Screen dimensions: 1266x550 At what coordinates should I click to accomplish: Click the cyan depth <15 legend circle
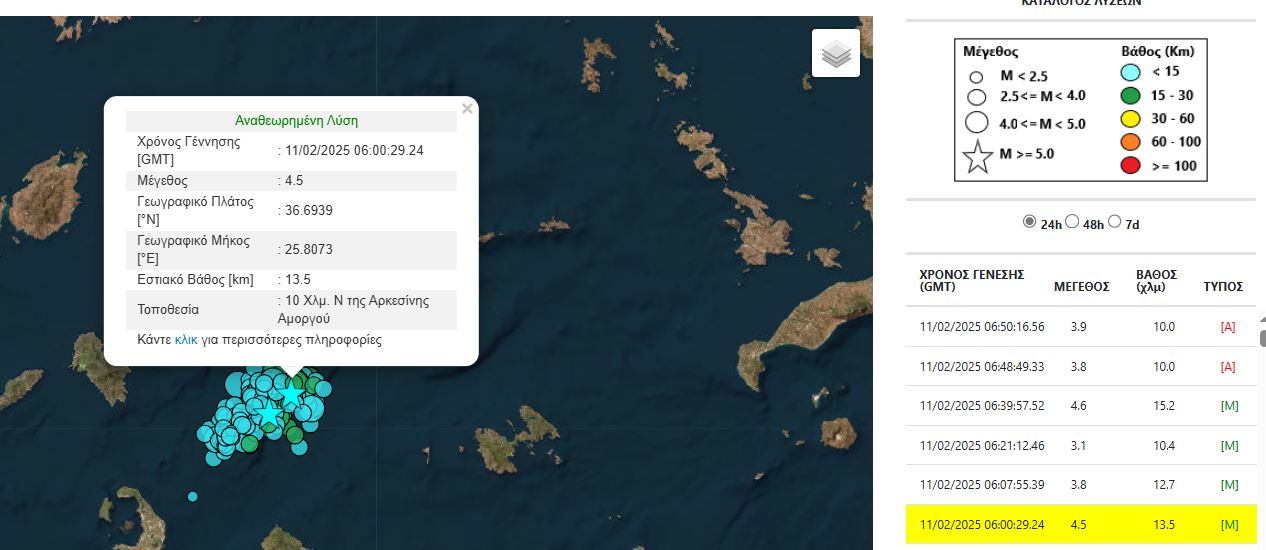1130,72
